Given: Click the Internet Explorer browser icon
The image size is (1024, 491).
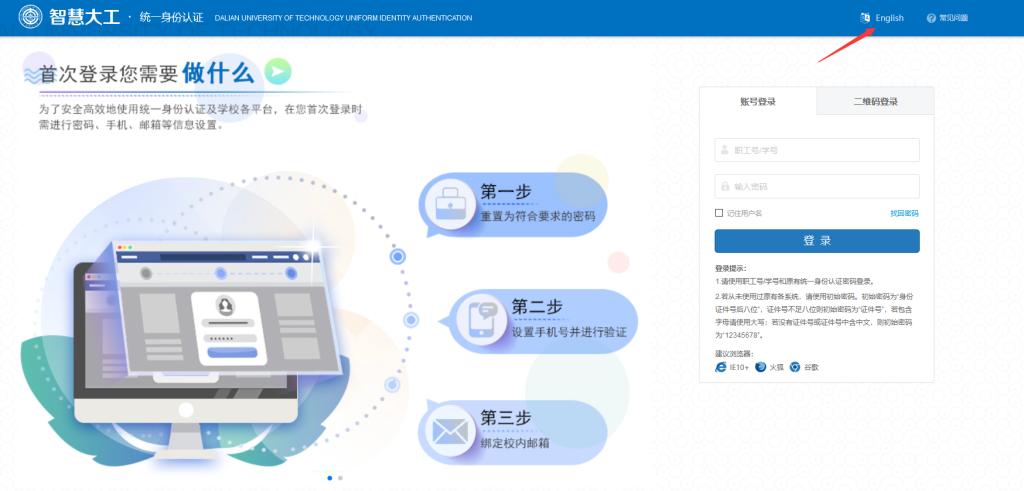Looking at the screenshot, I should (720, 367).
